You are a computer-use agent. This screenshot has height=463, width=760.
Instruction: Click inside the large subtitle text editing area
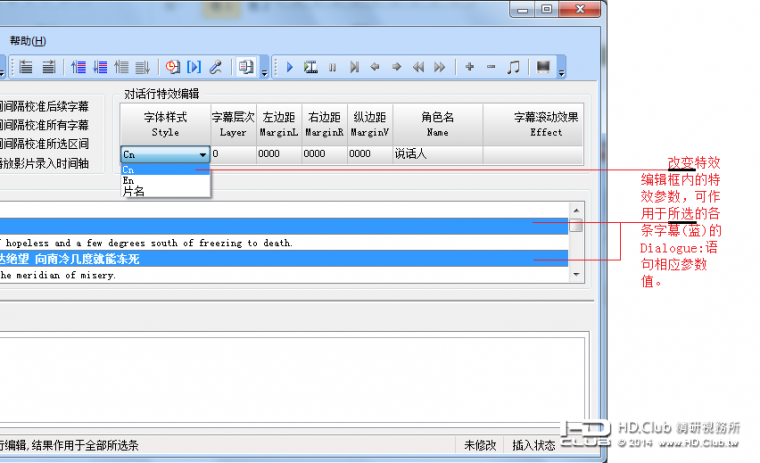pyautogui.click(x=291, y=381)
